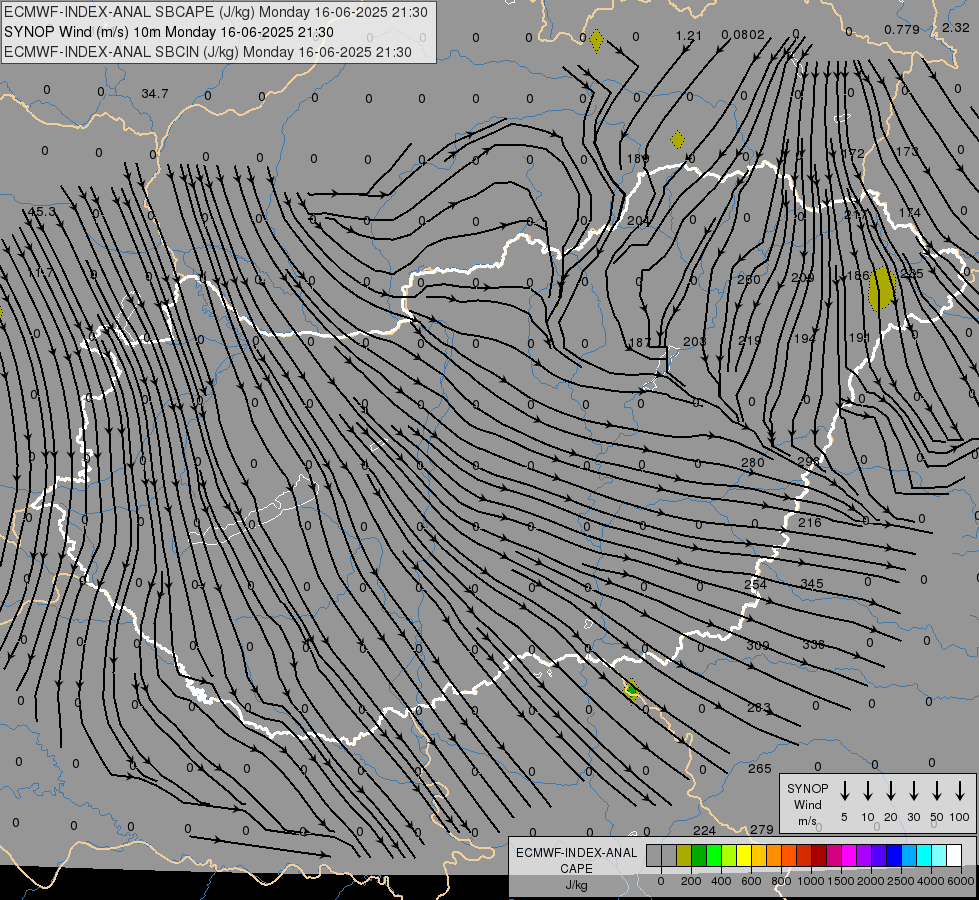Click the map value '204'
979x900 pixels.
(638, 220)
